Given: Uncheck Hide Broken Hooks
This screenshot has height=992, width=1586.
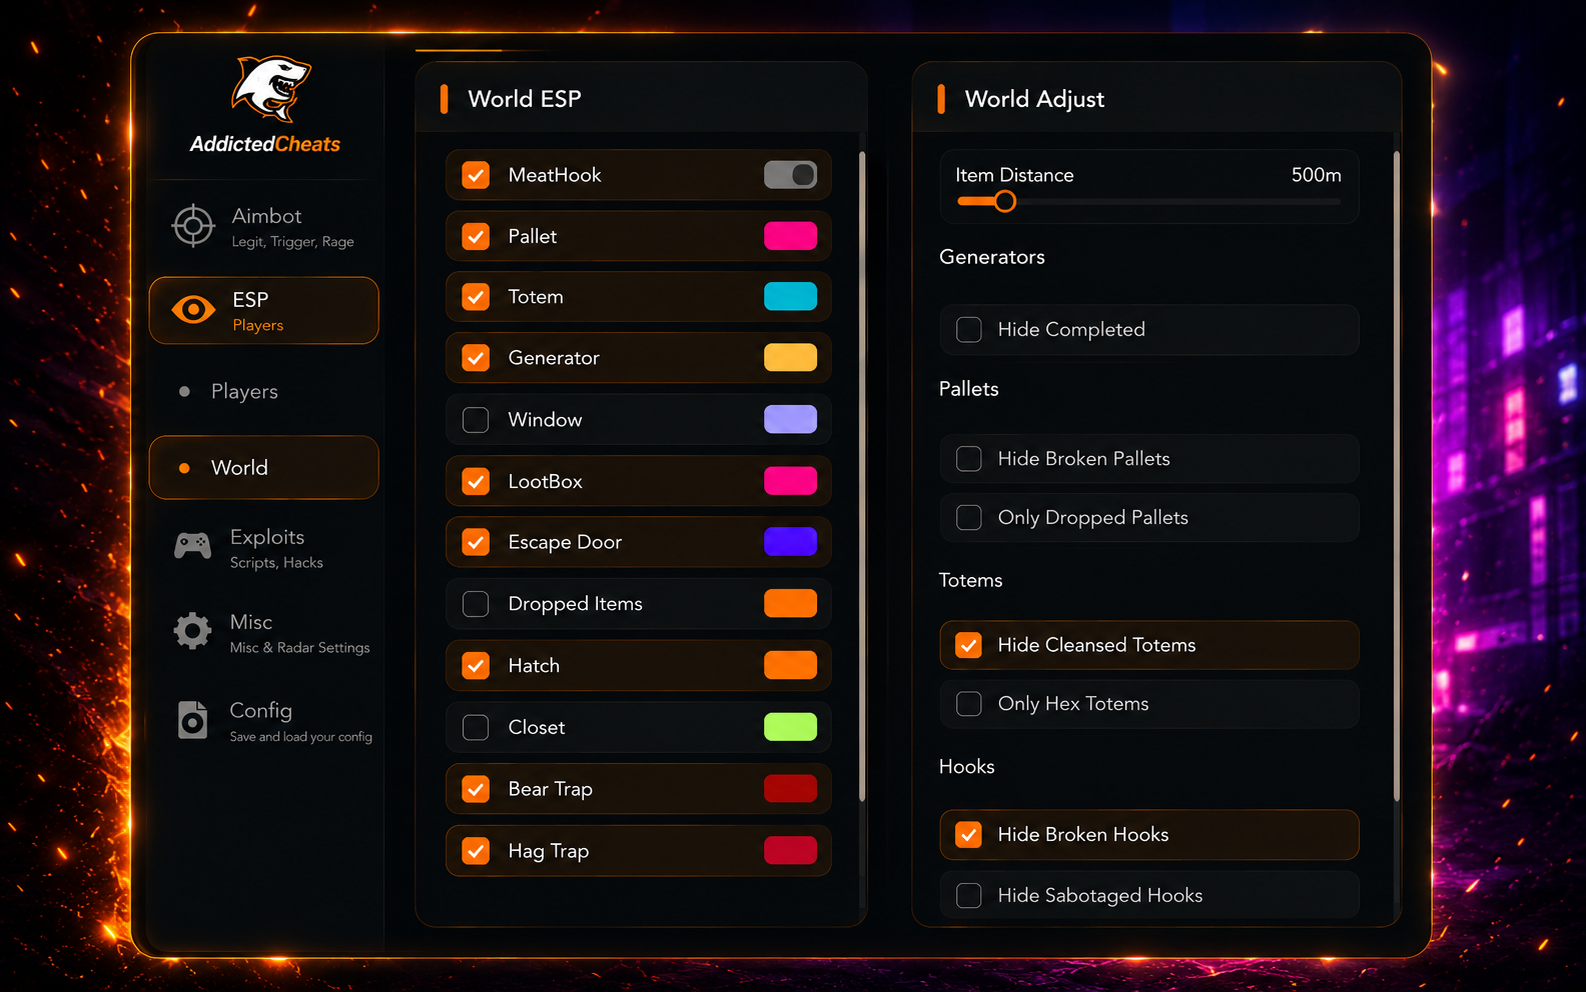Looking at the screenshot, I should 969,835.
